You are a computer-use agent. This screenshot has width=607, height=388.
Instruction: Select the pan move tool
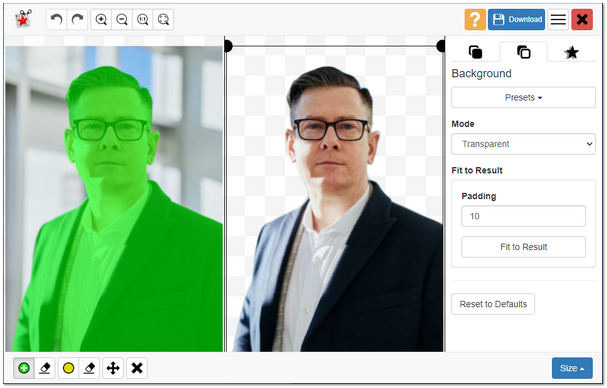(x=113, y=368)
